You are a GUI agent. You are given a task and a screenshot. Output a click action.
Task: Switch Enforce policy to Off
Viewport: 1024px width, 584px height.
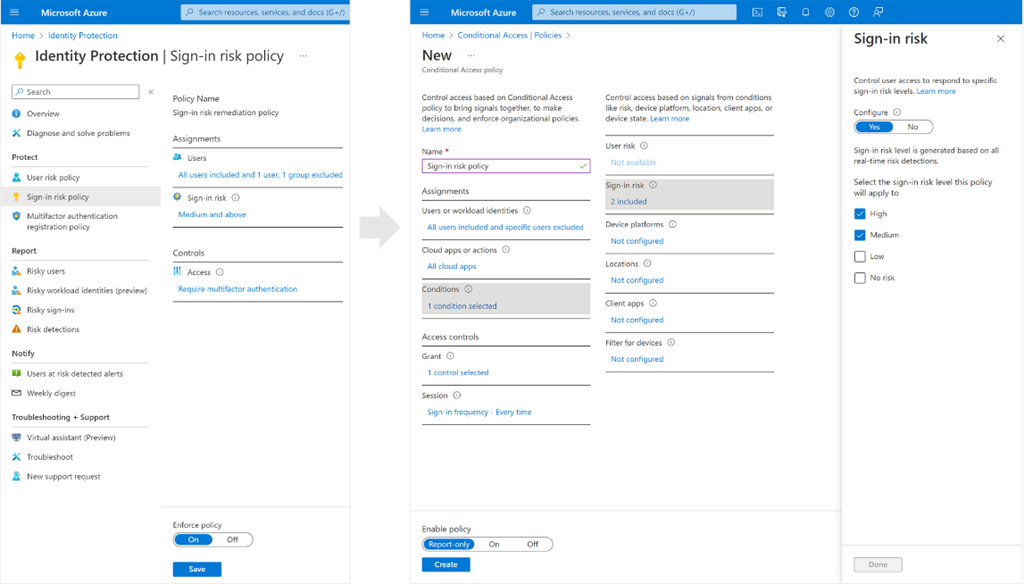coord(232,540)
